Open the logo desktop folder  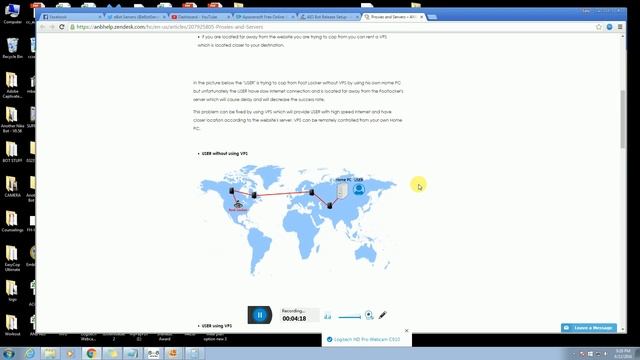(x=12, y=291)
